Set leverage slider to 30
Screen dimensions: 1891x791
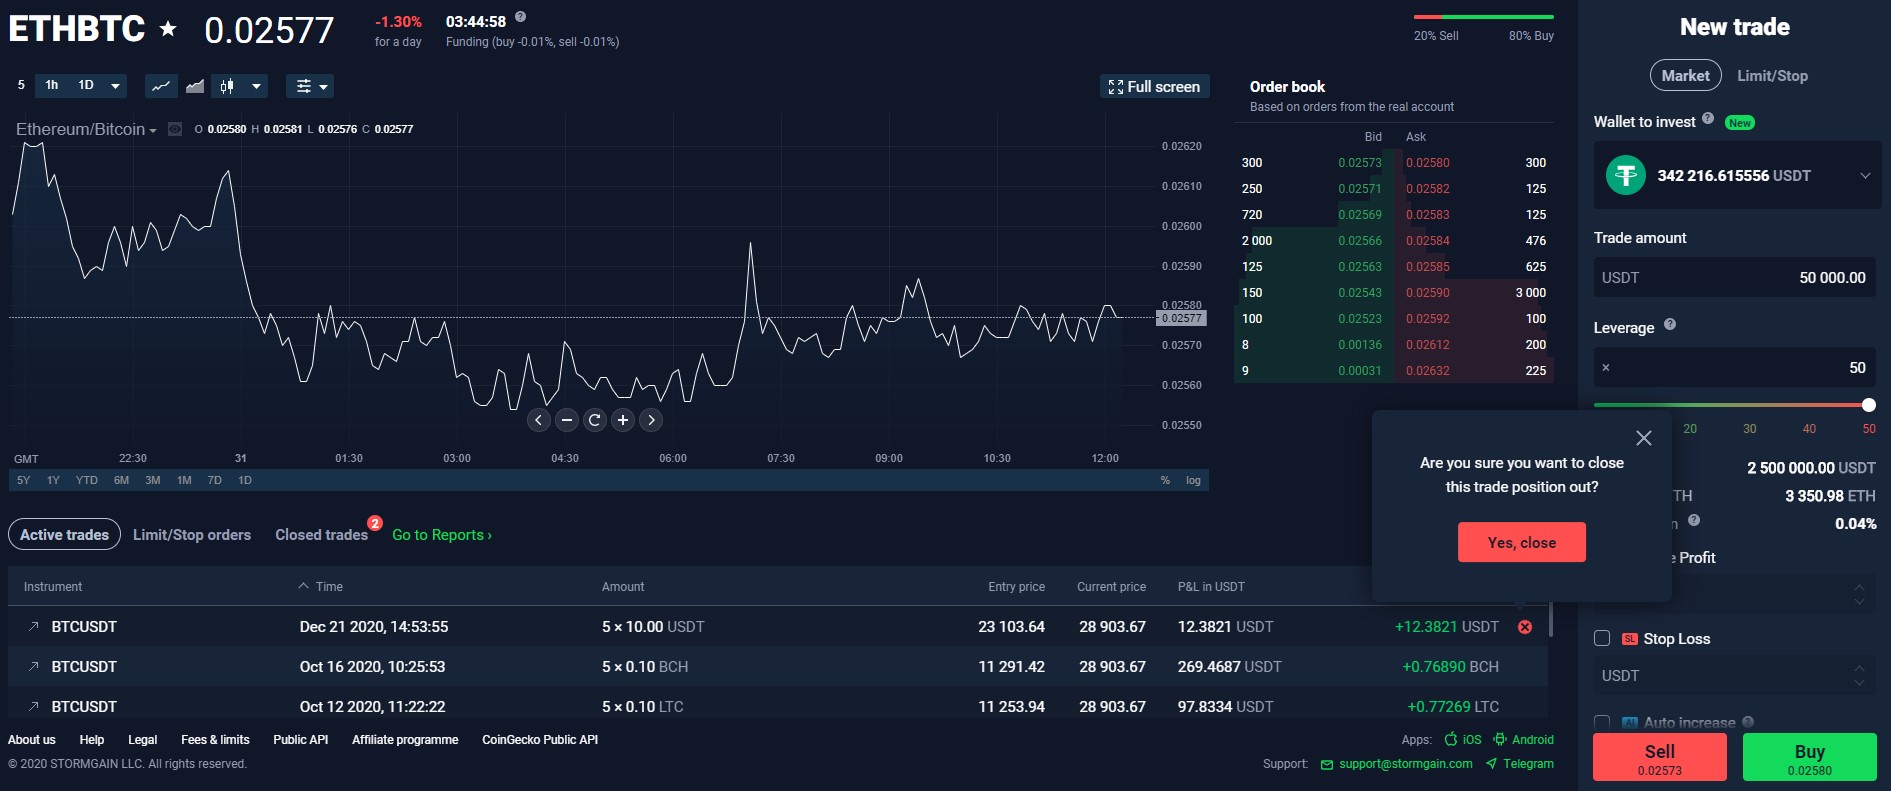[x=1750, y=429]
